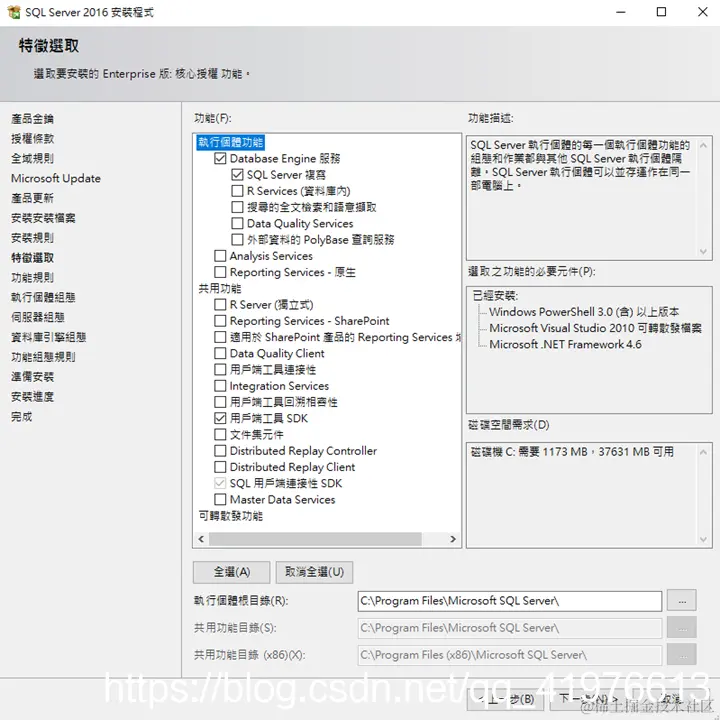This screenshot has width=720, height=720.
Task: Click feature list scroll-left arrow
Action: (201, 539)
